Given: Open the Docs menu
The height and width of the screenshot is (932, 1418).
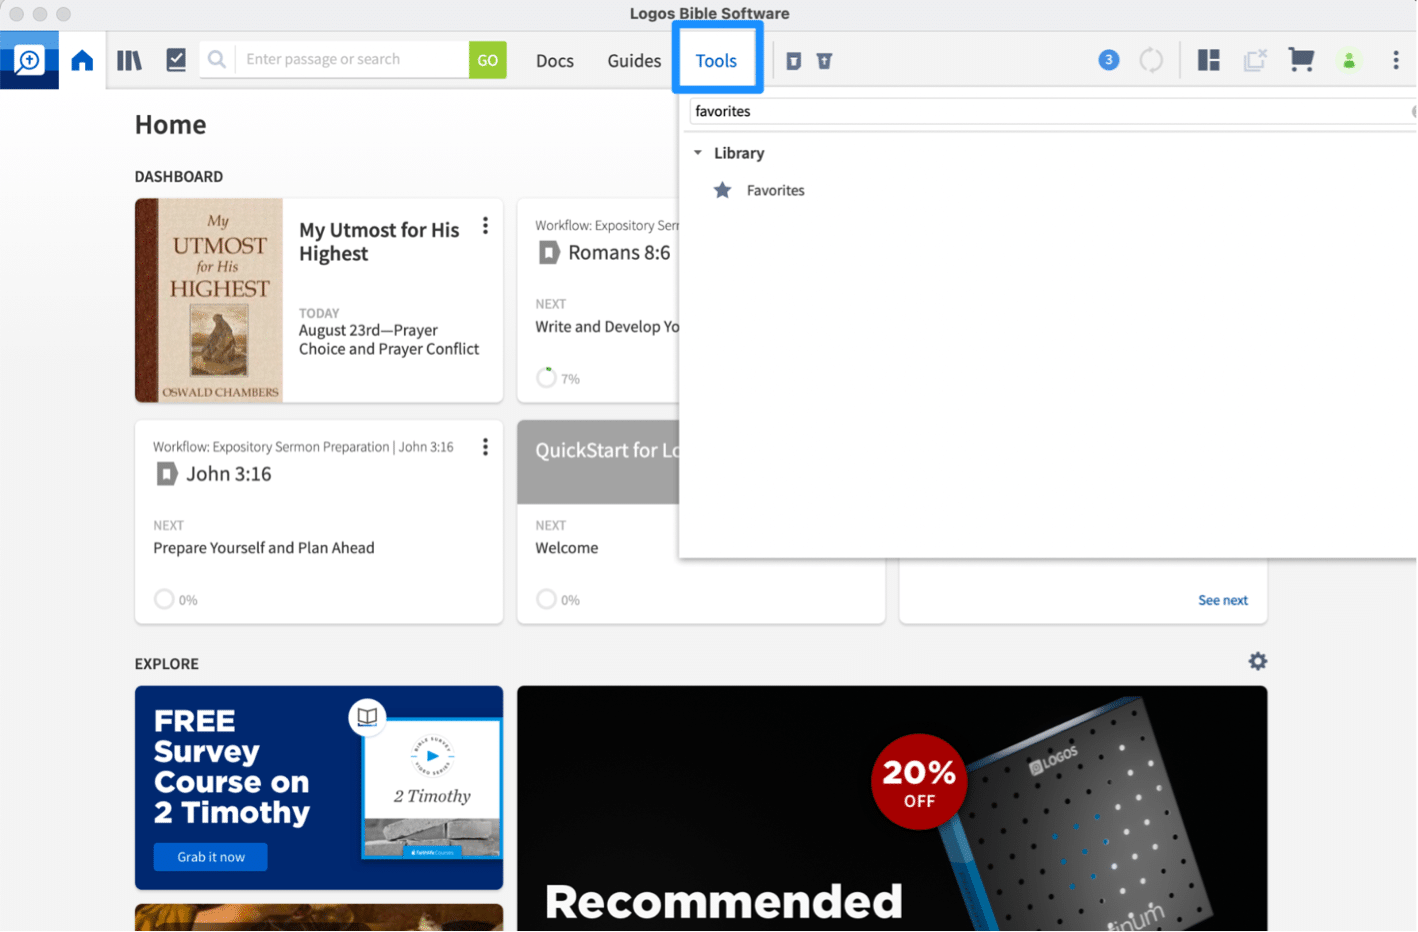Looking at the screenshot, I should point(554,61).
